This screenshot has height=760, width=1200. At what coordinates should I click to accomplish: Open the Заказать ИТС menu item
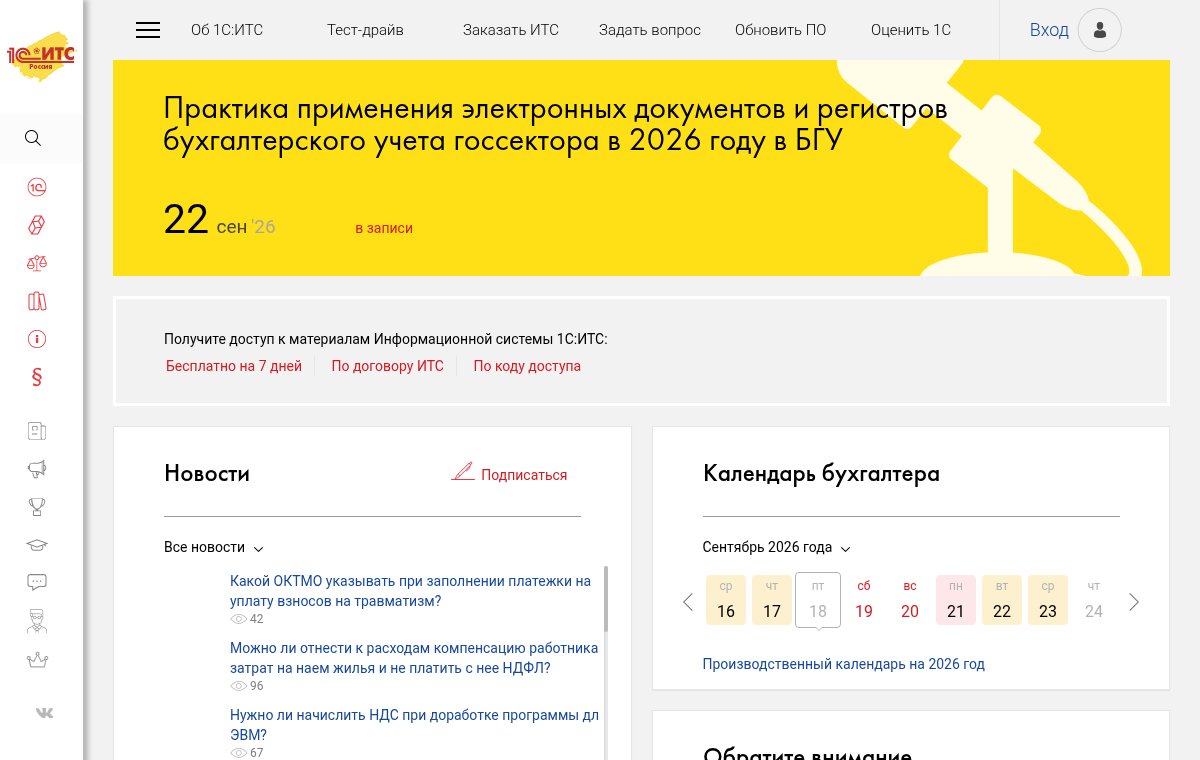(511, 30)
